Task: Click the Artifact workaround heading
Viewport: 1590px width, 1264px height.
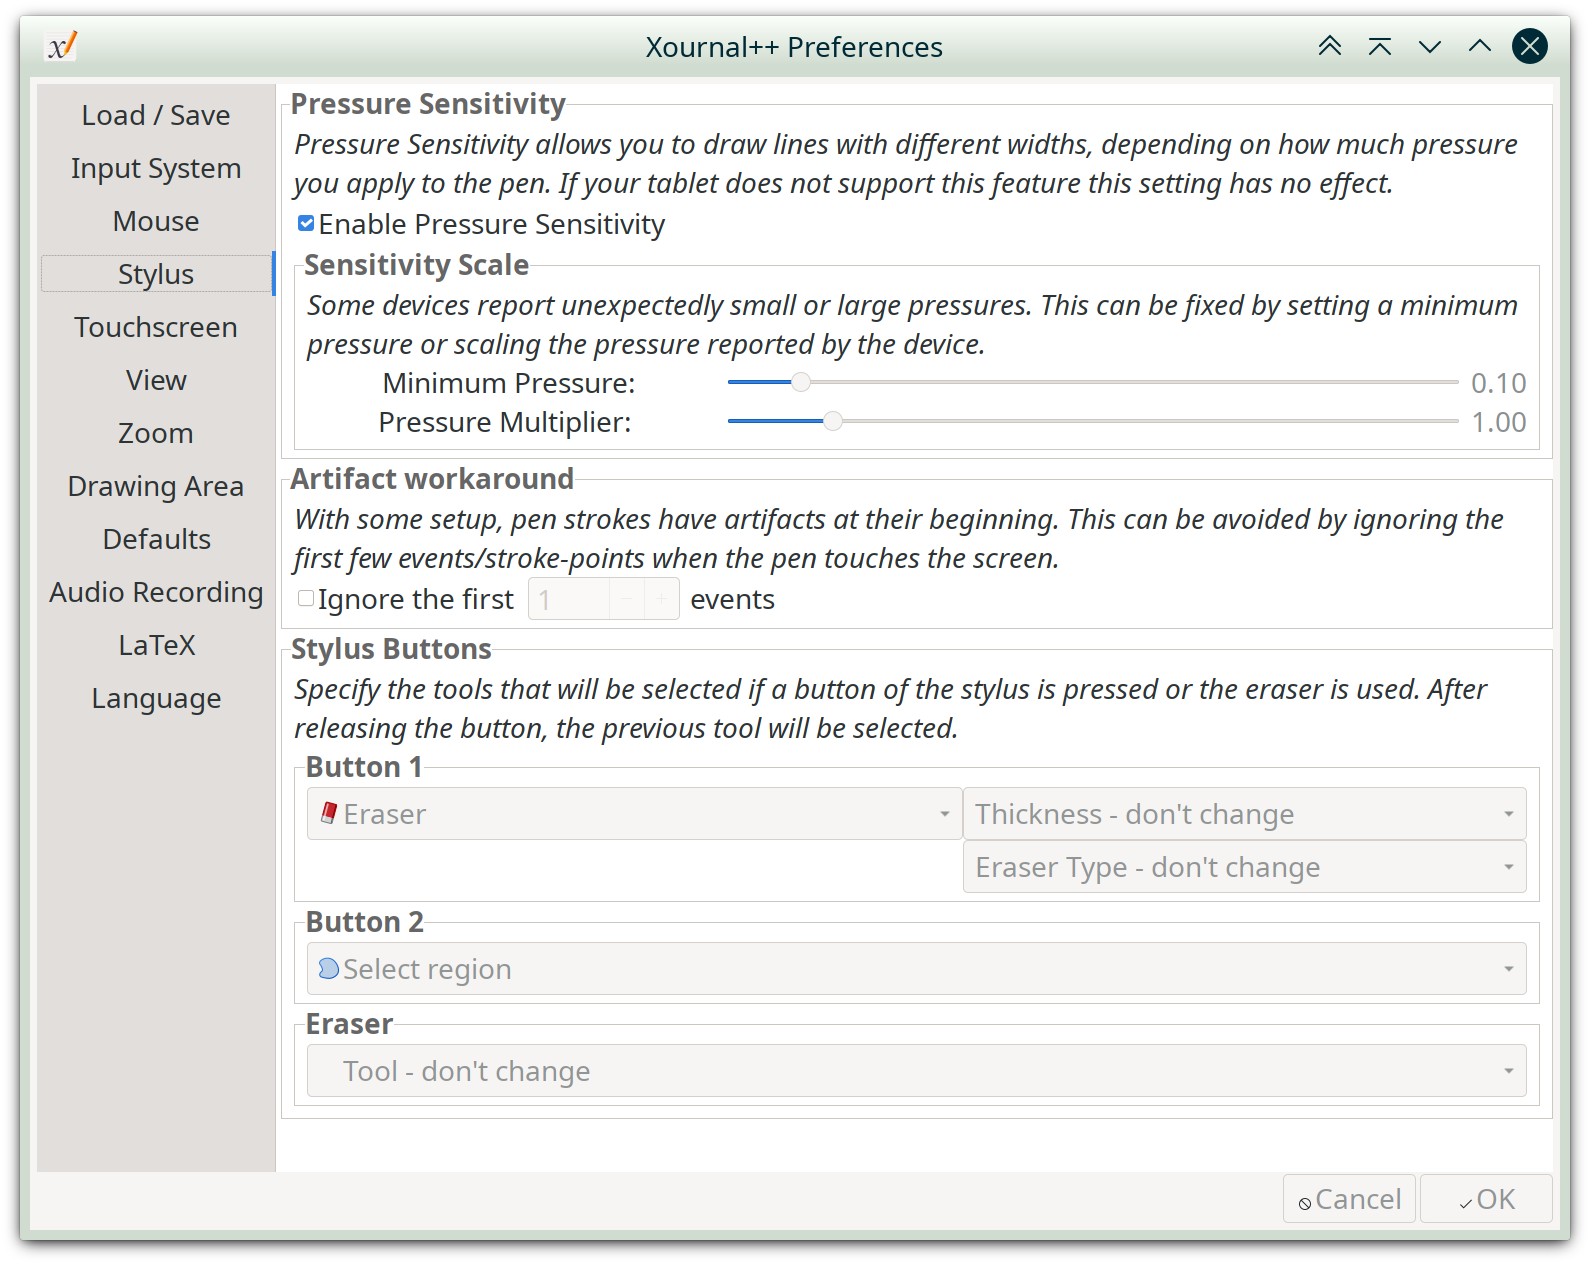Action: tap(432, 479)
